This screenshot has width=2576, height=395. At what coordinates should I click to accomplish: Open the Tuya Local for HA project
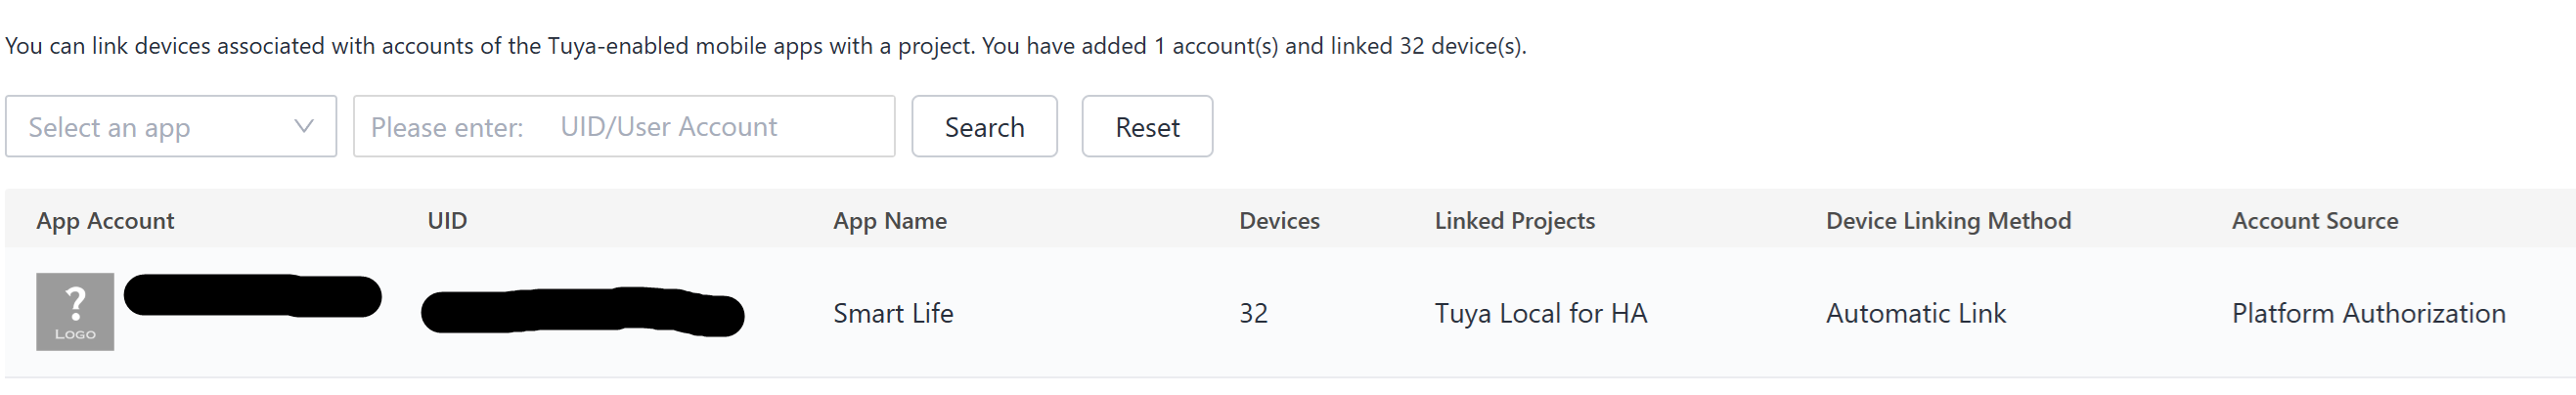(x=1540, y=313)
